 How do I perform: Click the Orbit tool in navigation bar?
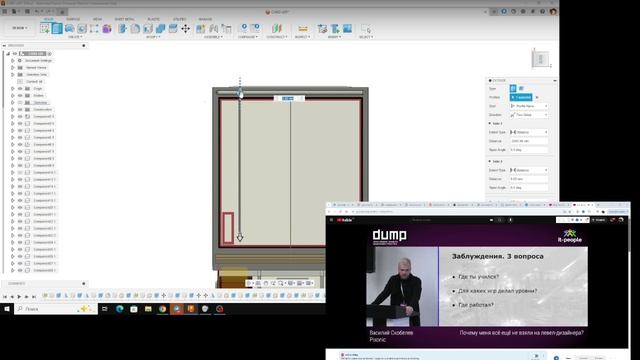pyautogui.click(x=249, y=283)
